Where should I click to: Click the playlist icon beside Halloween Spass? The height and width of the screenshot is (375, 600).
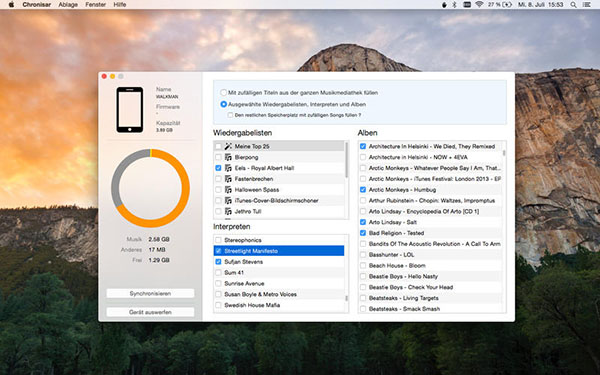[x=228, y=190]
